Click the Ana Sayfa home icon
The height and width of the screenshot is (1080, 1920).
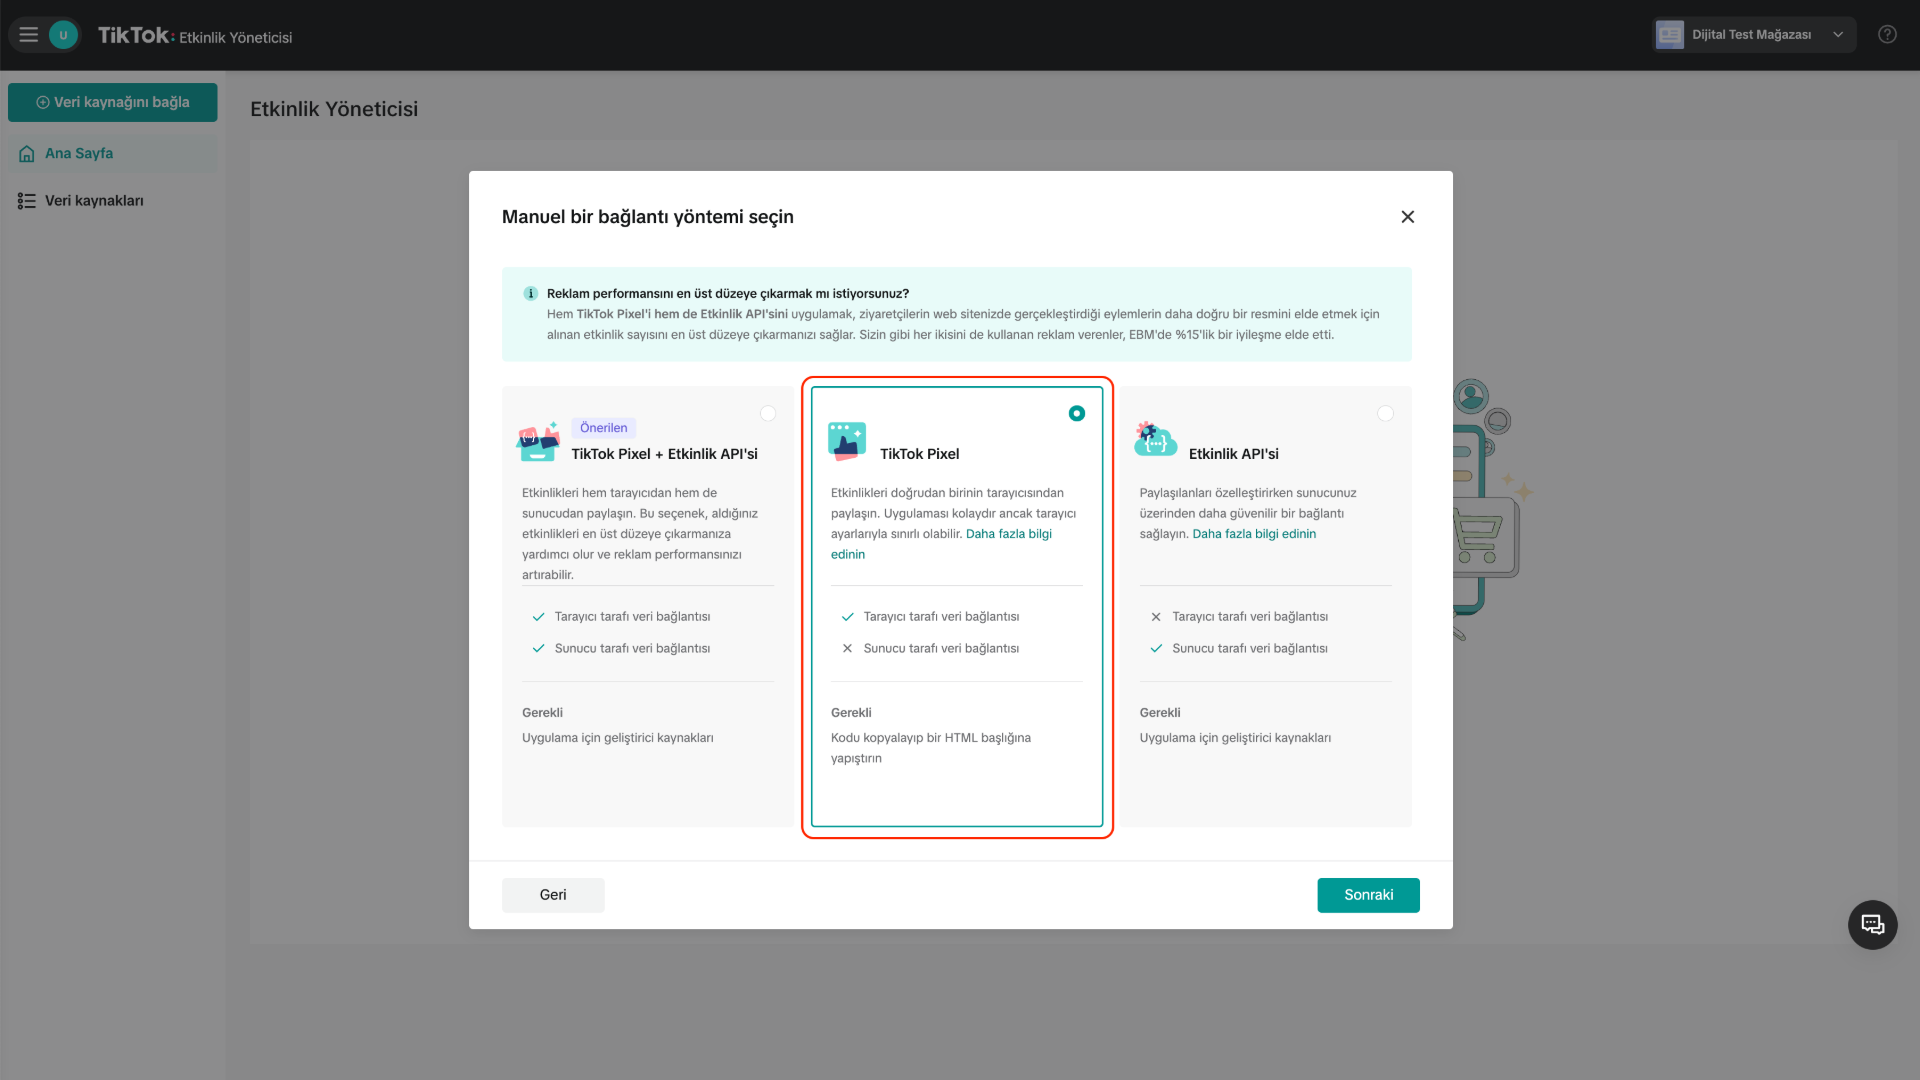tap(27, 154)
